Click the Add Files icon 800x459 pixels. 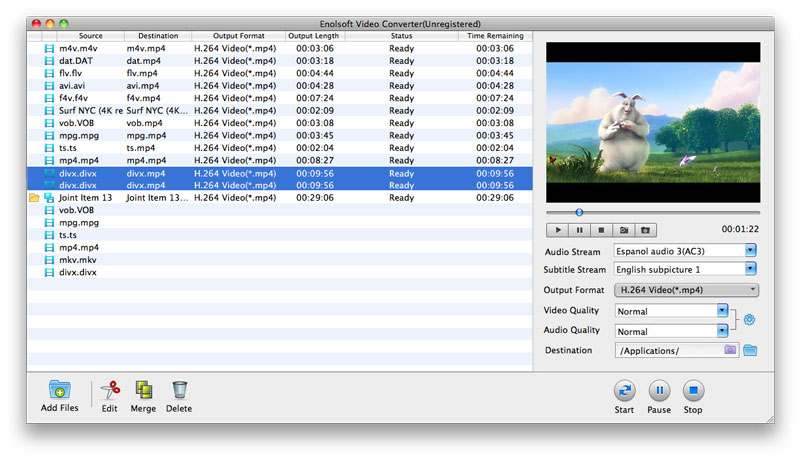59,390
